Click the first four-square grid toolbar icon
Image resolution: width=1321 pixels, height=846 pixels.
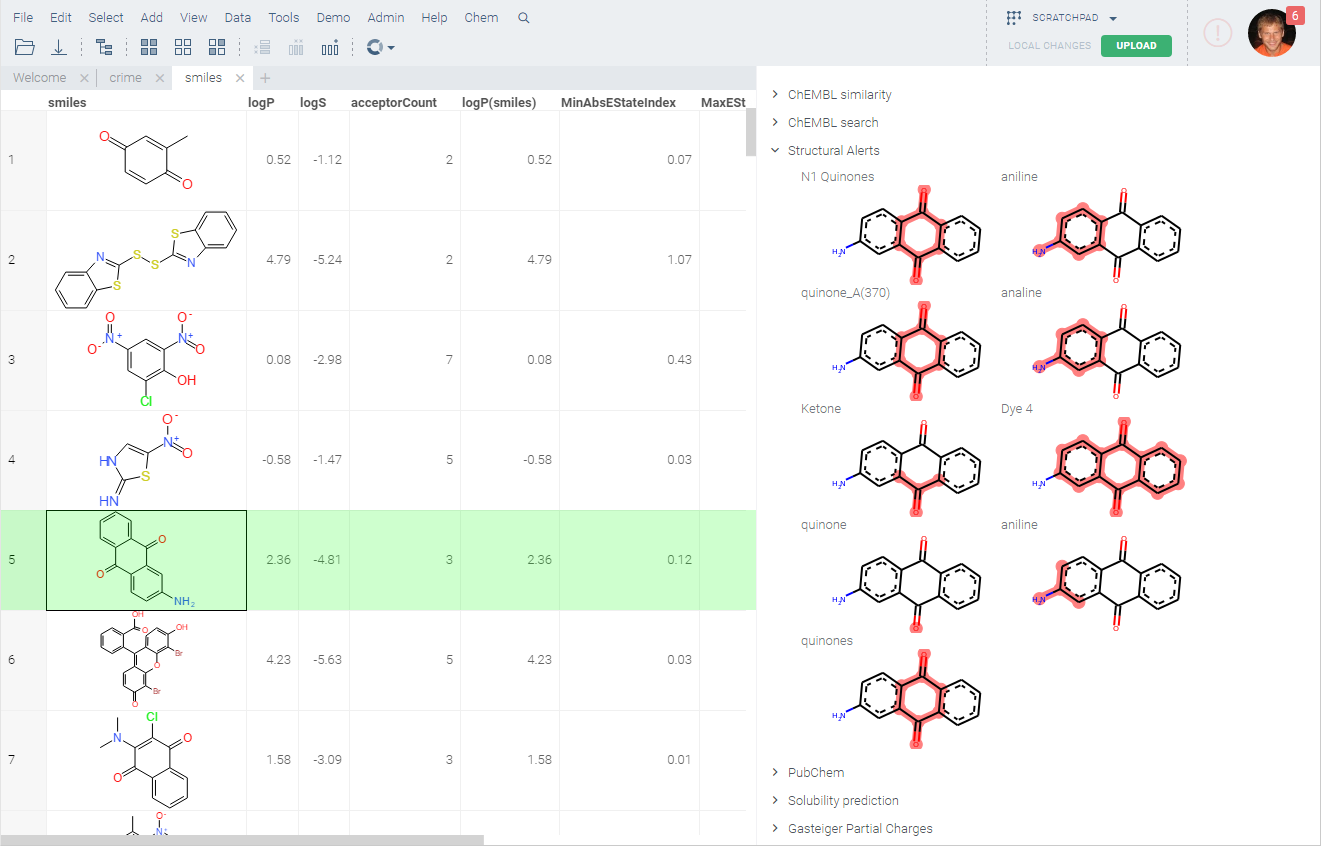149,47
